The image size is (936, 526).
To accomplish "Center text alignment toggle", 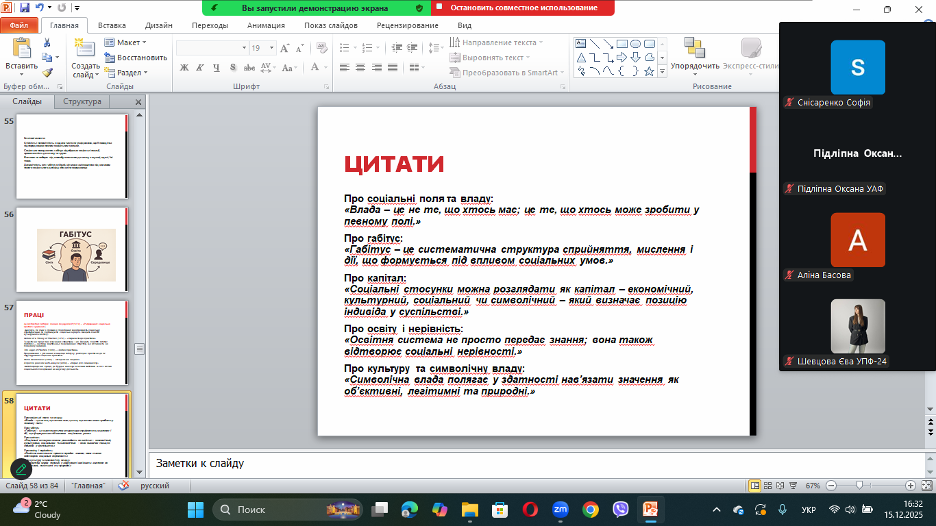I will (x=360, y=67).
